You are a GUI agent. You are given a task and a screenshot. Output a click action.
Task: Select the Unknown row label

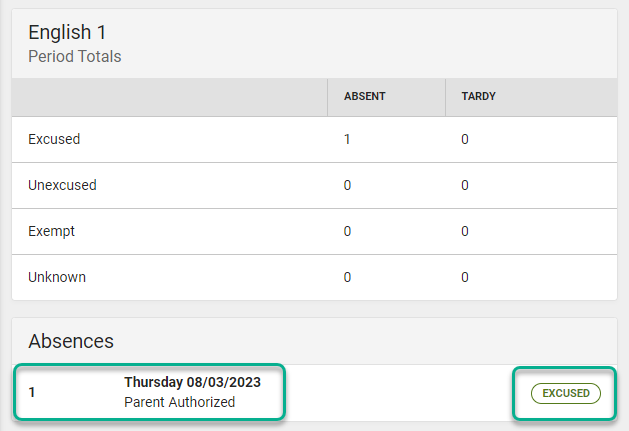coord(57,277)
